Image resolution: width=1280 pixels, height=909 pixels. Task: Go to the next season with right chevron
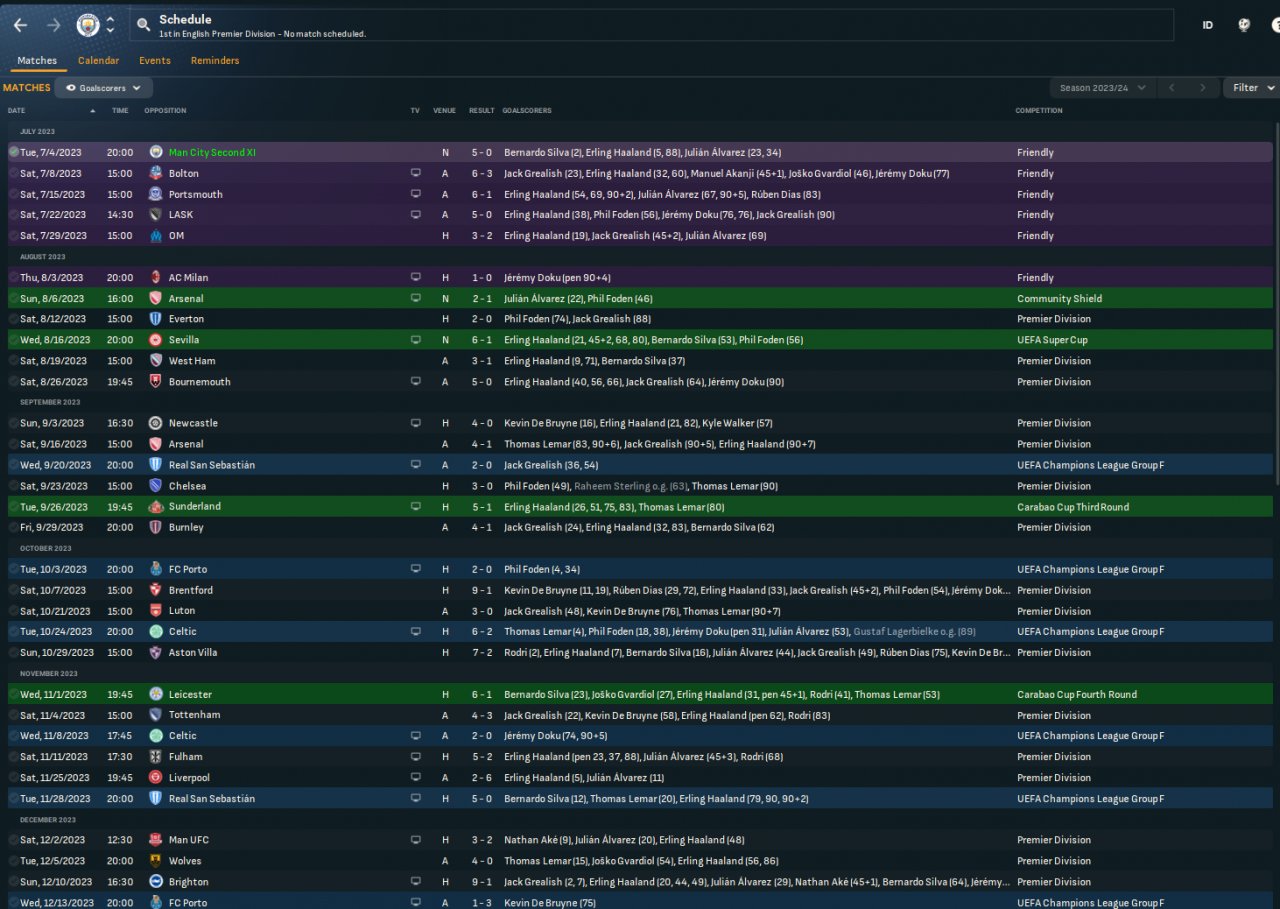coord(1204,88)
